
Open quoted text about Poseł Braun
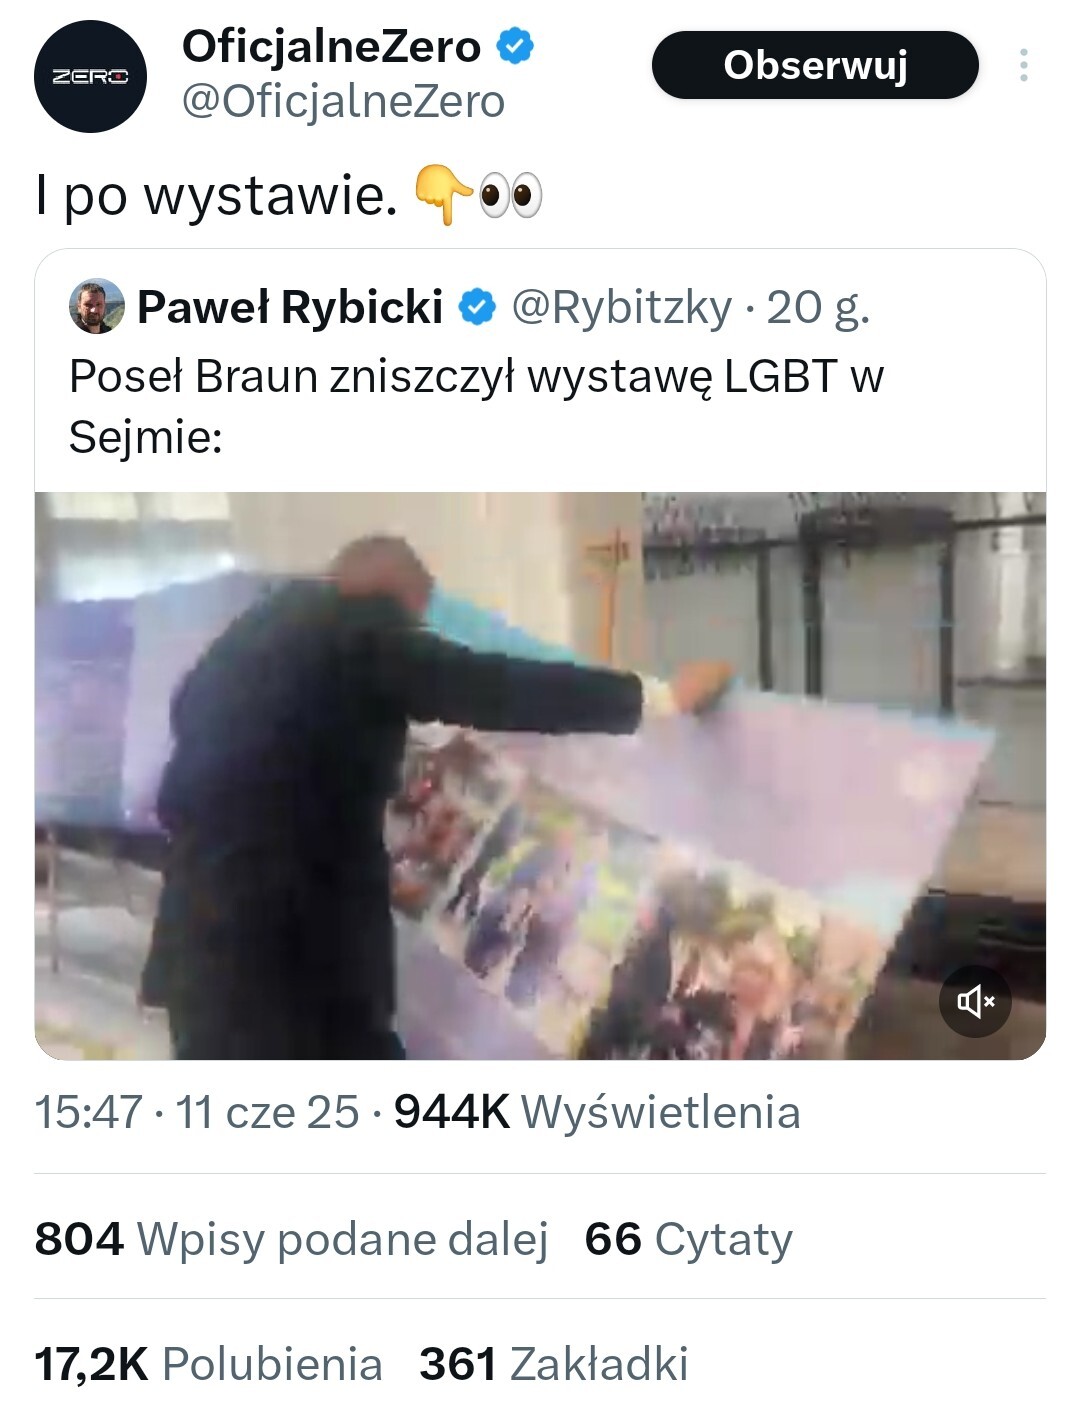pos(476,406)
